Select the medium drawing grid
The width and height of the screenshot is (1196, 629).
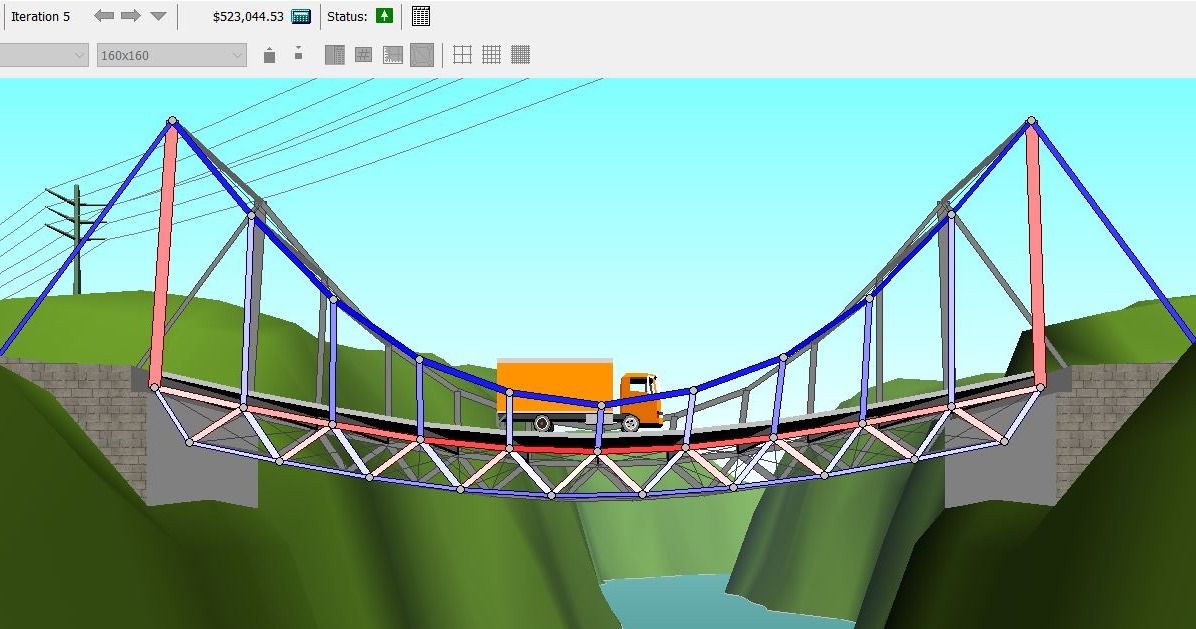(491, 55)
